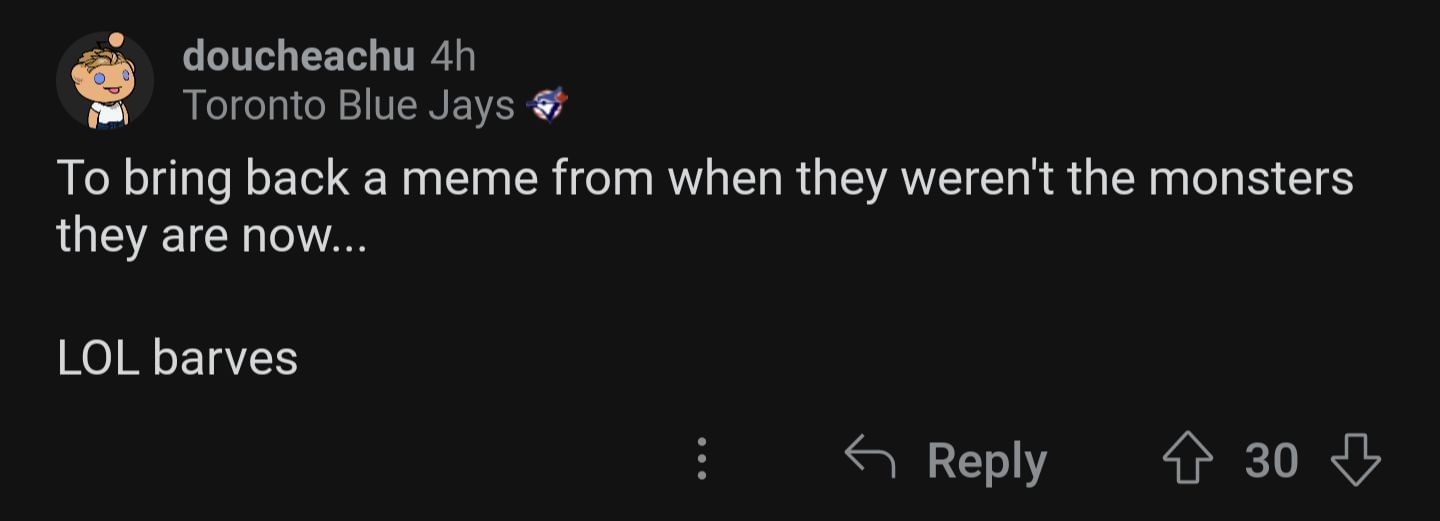Open doucheachu's Snoo avatar
1440x521 pixels.
104,82
